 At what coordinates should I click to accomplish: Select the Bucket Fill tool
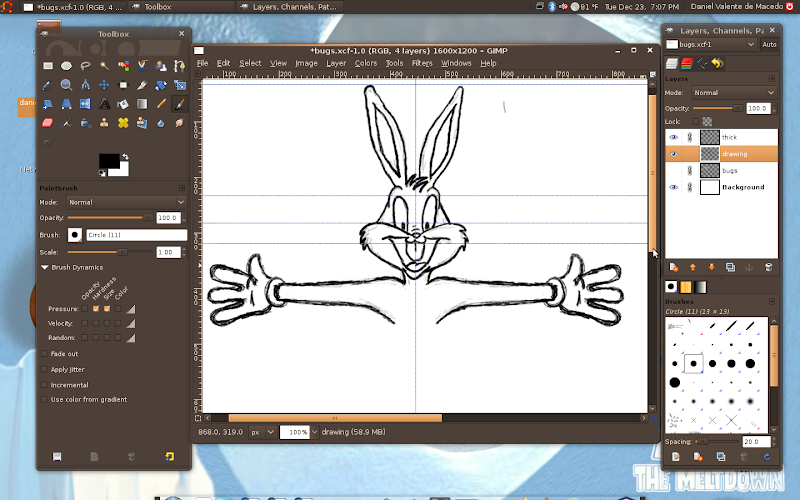pyautogui.click(x=123, y=104)
